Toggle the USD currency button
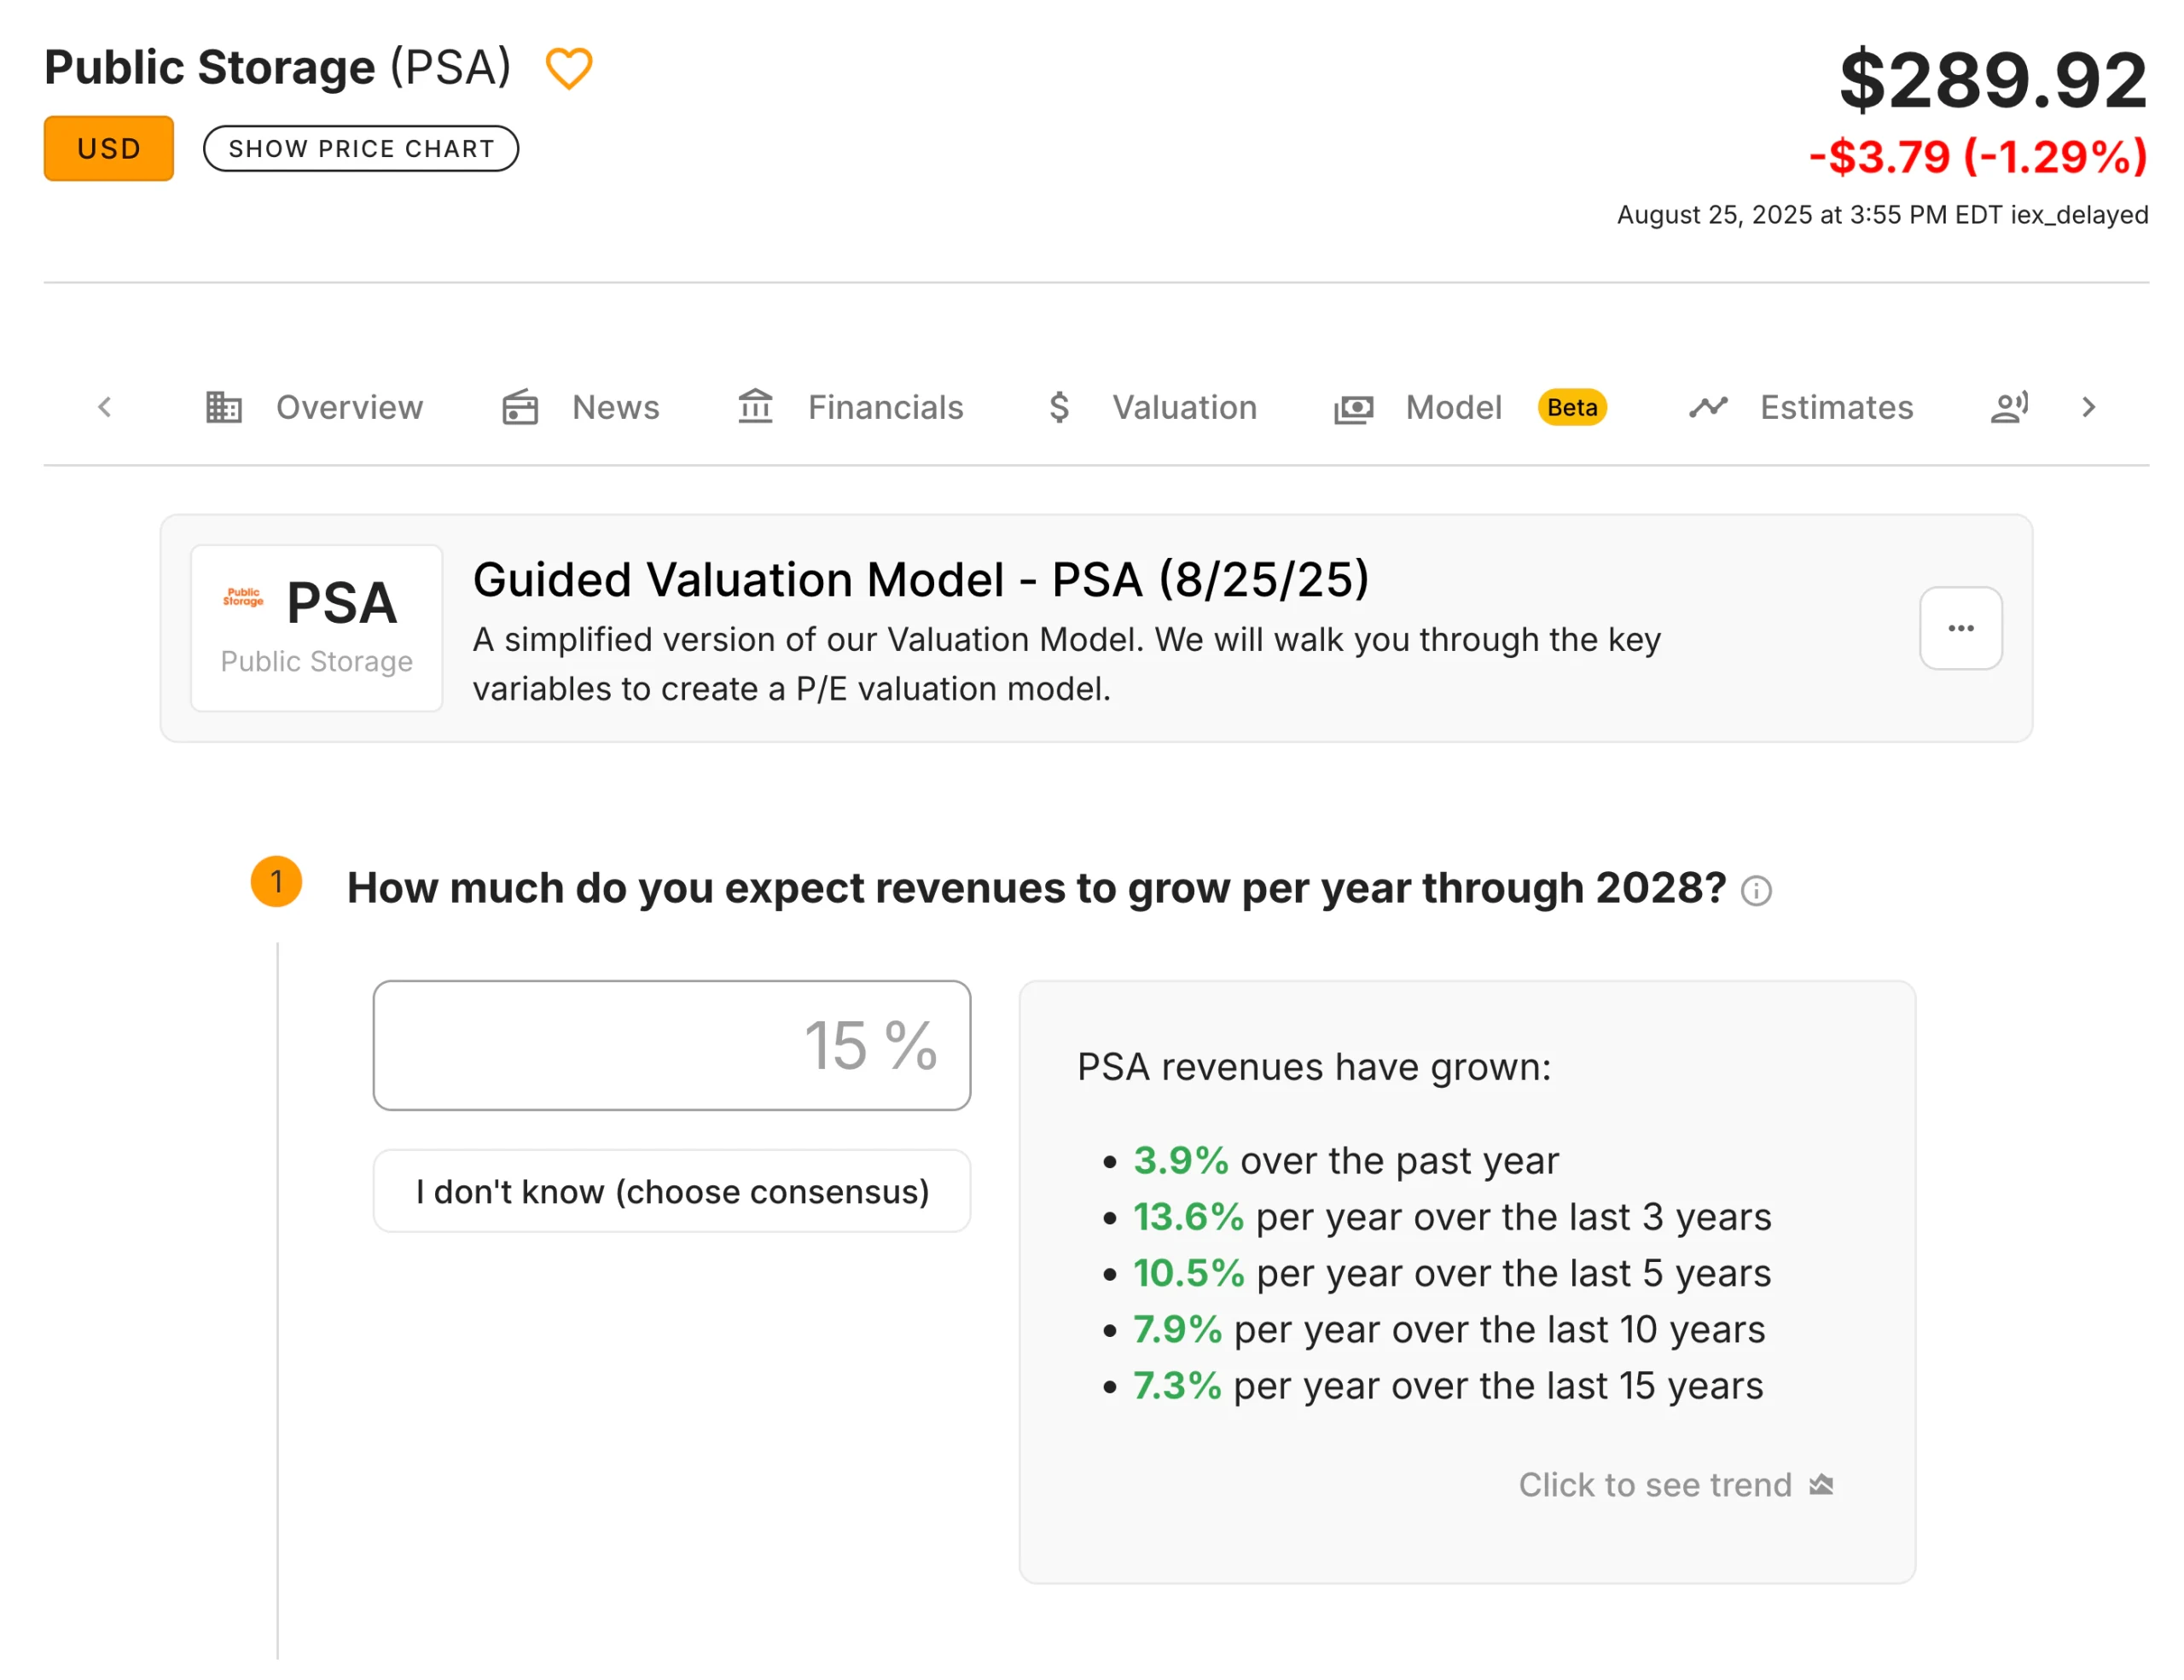Screen dimensions: 2184x1680 tap(108, 149)
